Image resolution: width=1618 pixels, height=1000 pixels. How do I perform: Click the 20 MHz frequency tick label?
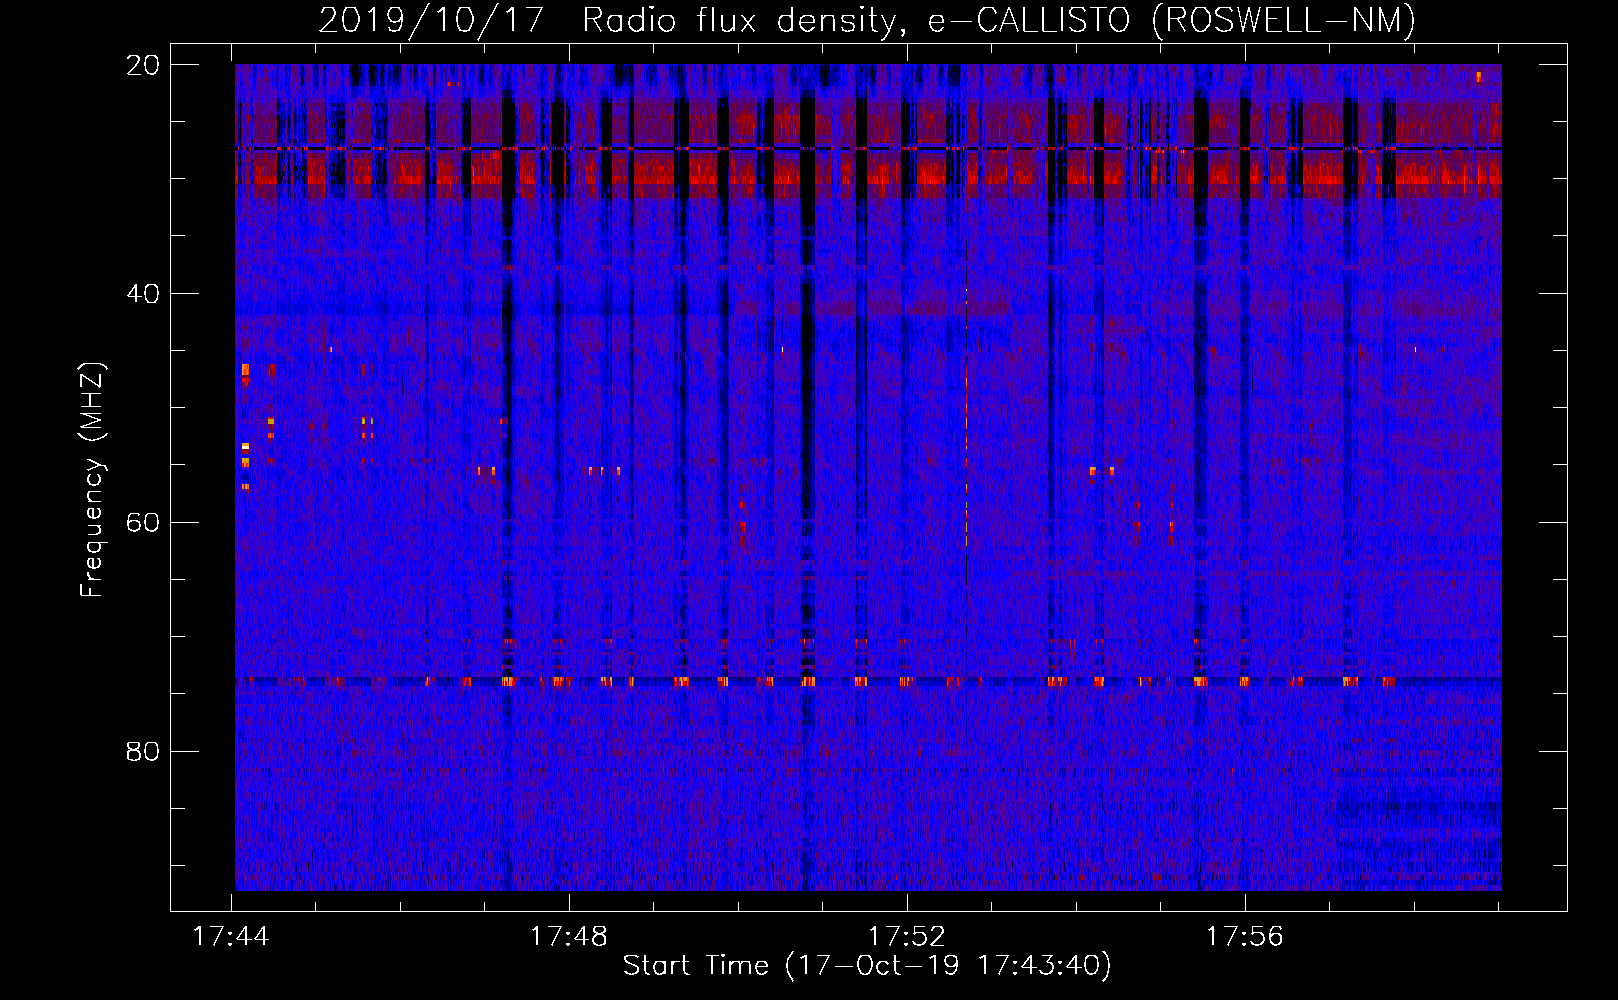pos(143,65)
